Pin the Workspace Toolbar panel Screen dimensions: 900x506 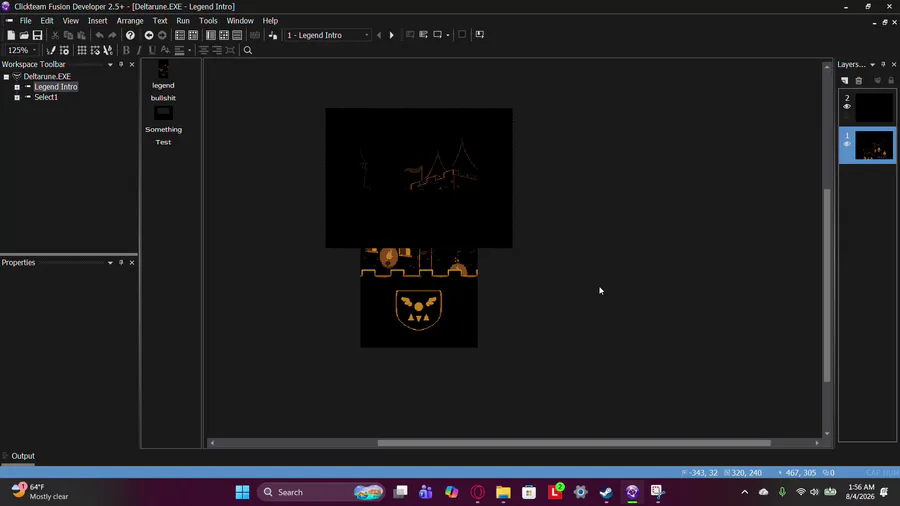point(121,64)
